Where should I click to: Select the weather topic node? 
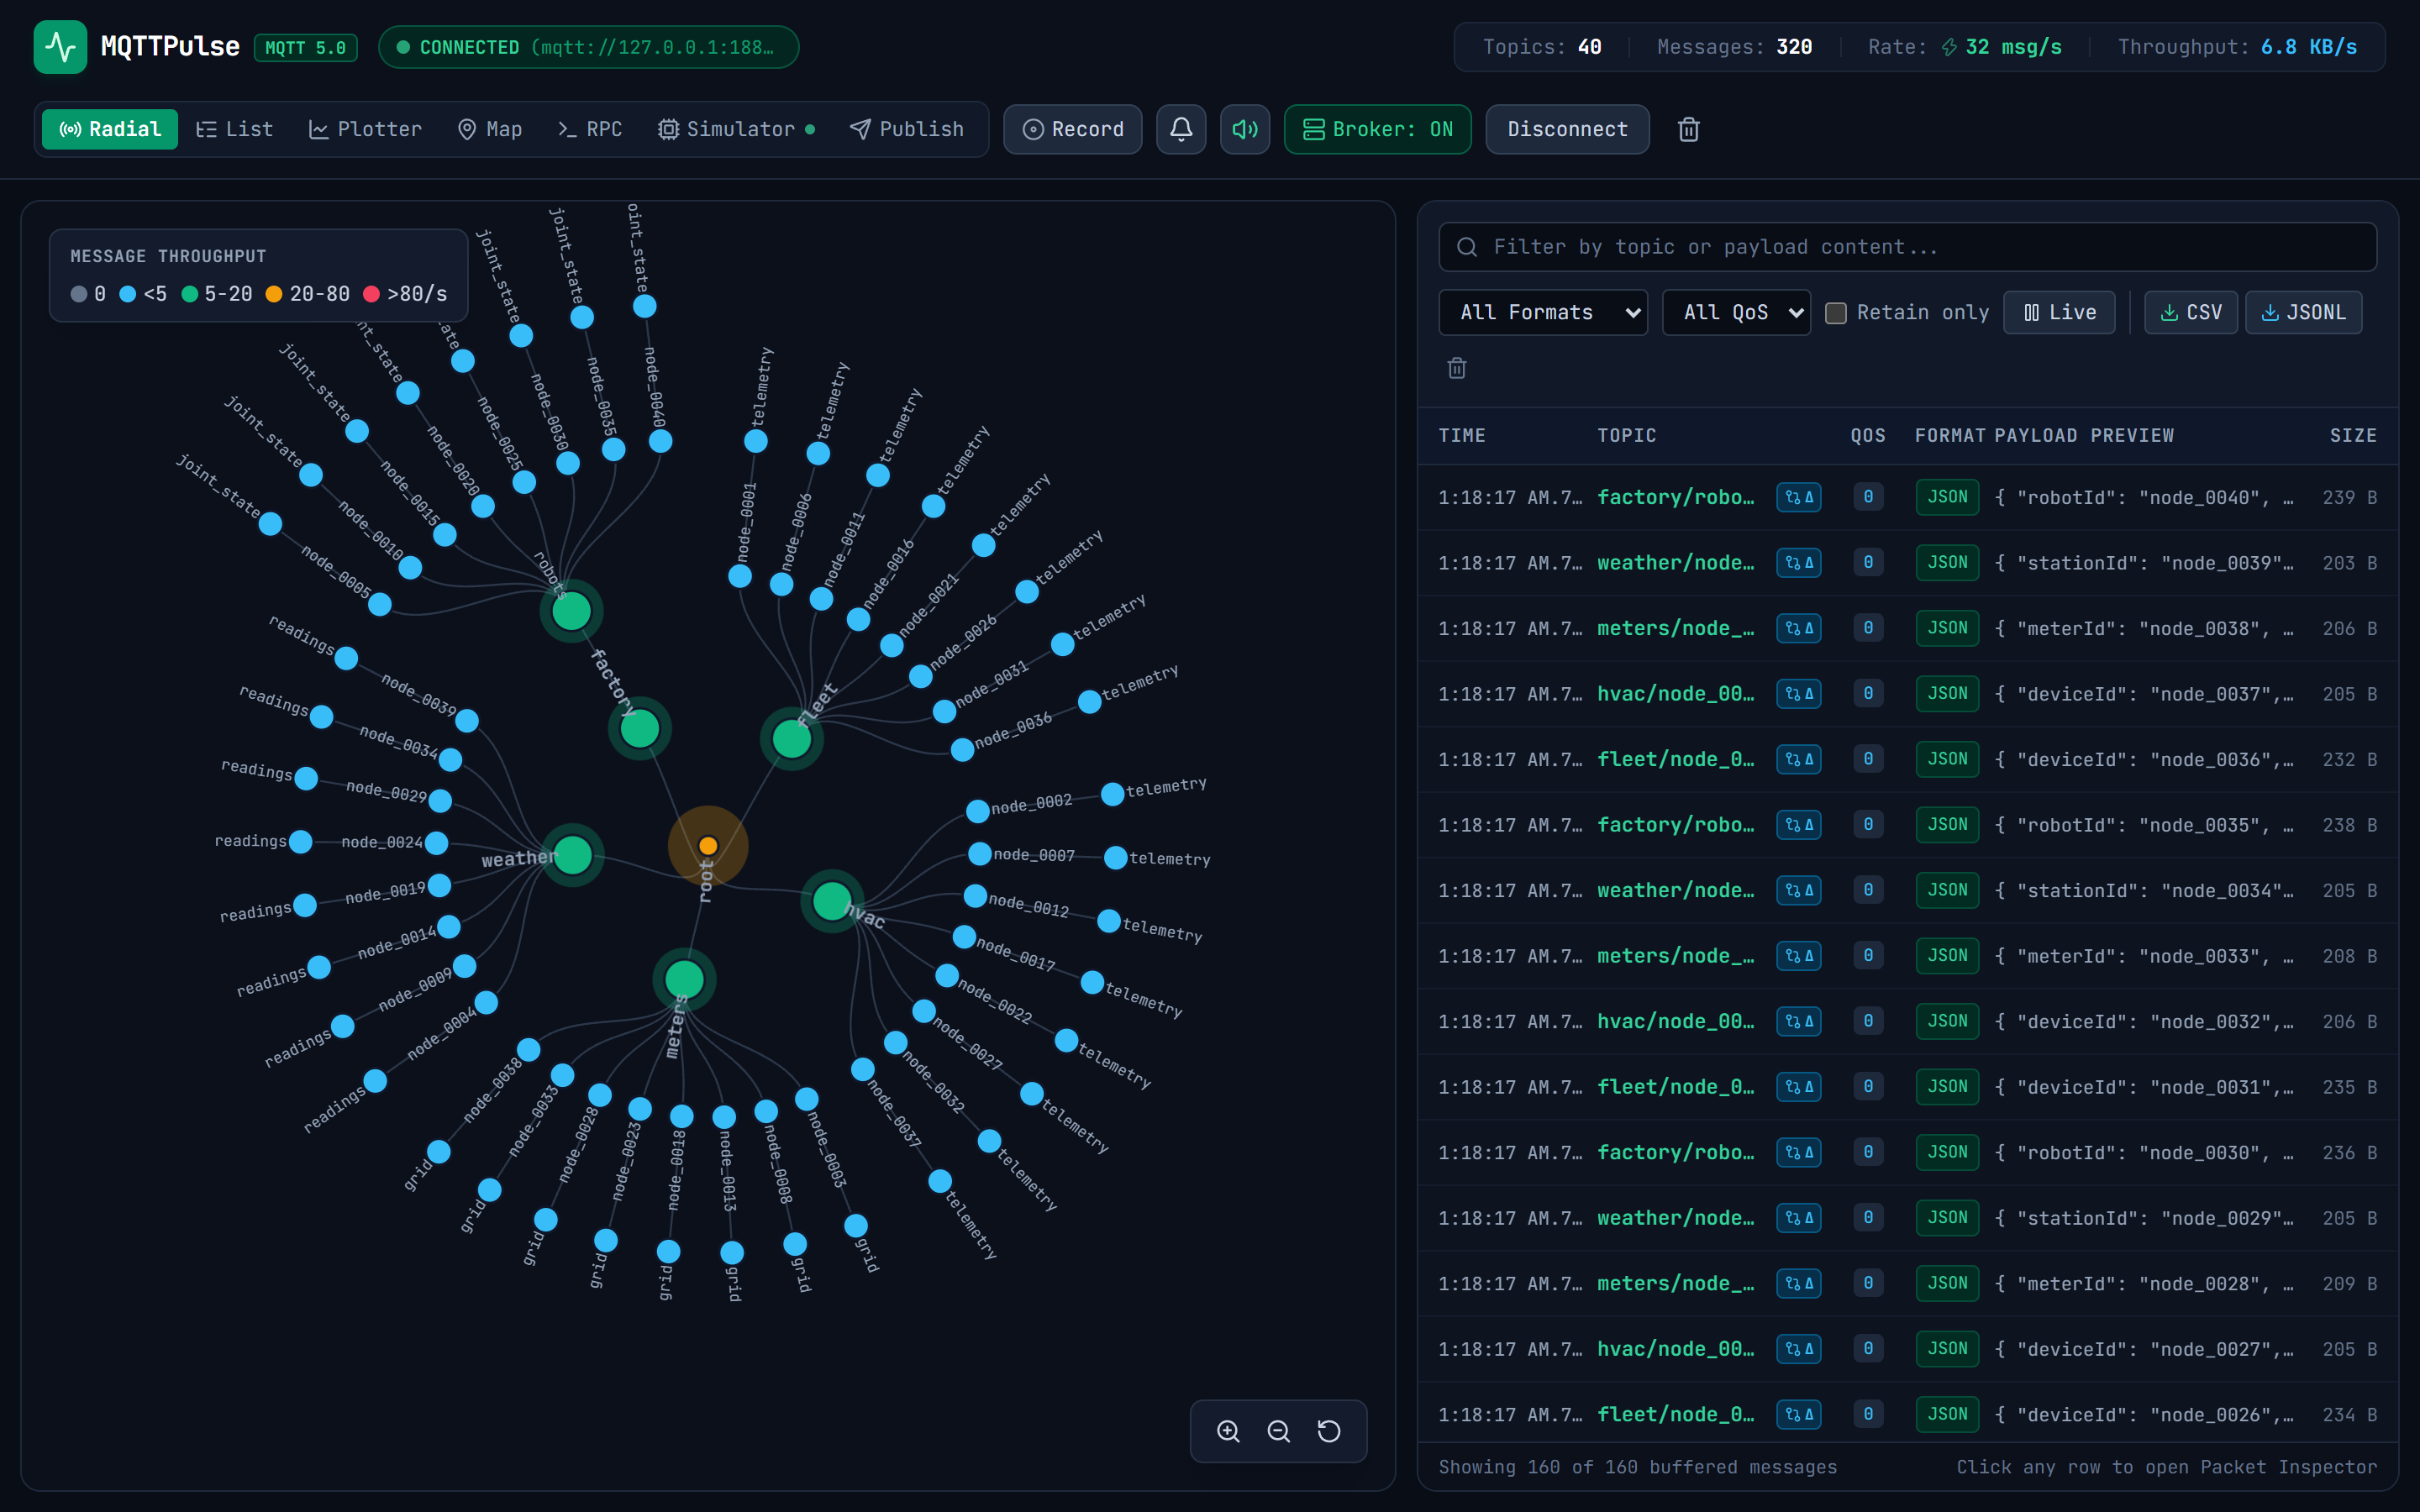tap(573, 855)
